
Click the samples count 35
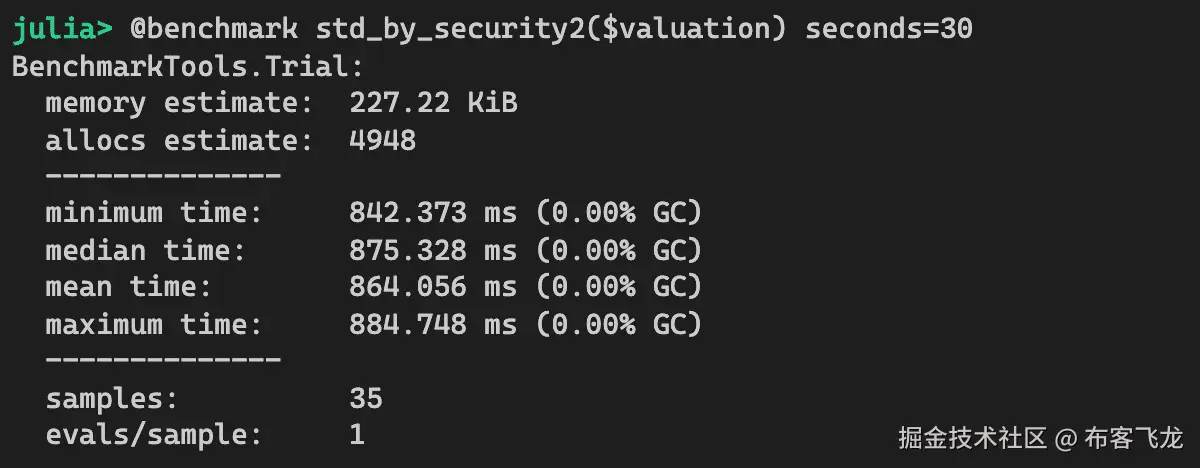point(366,398)
